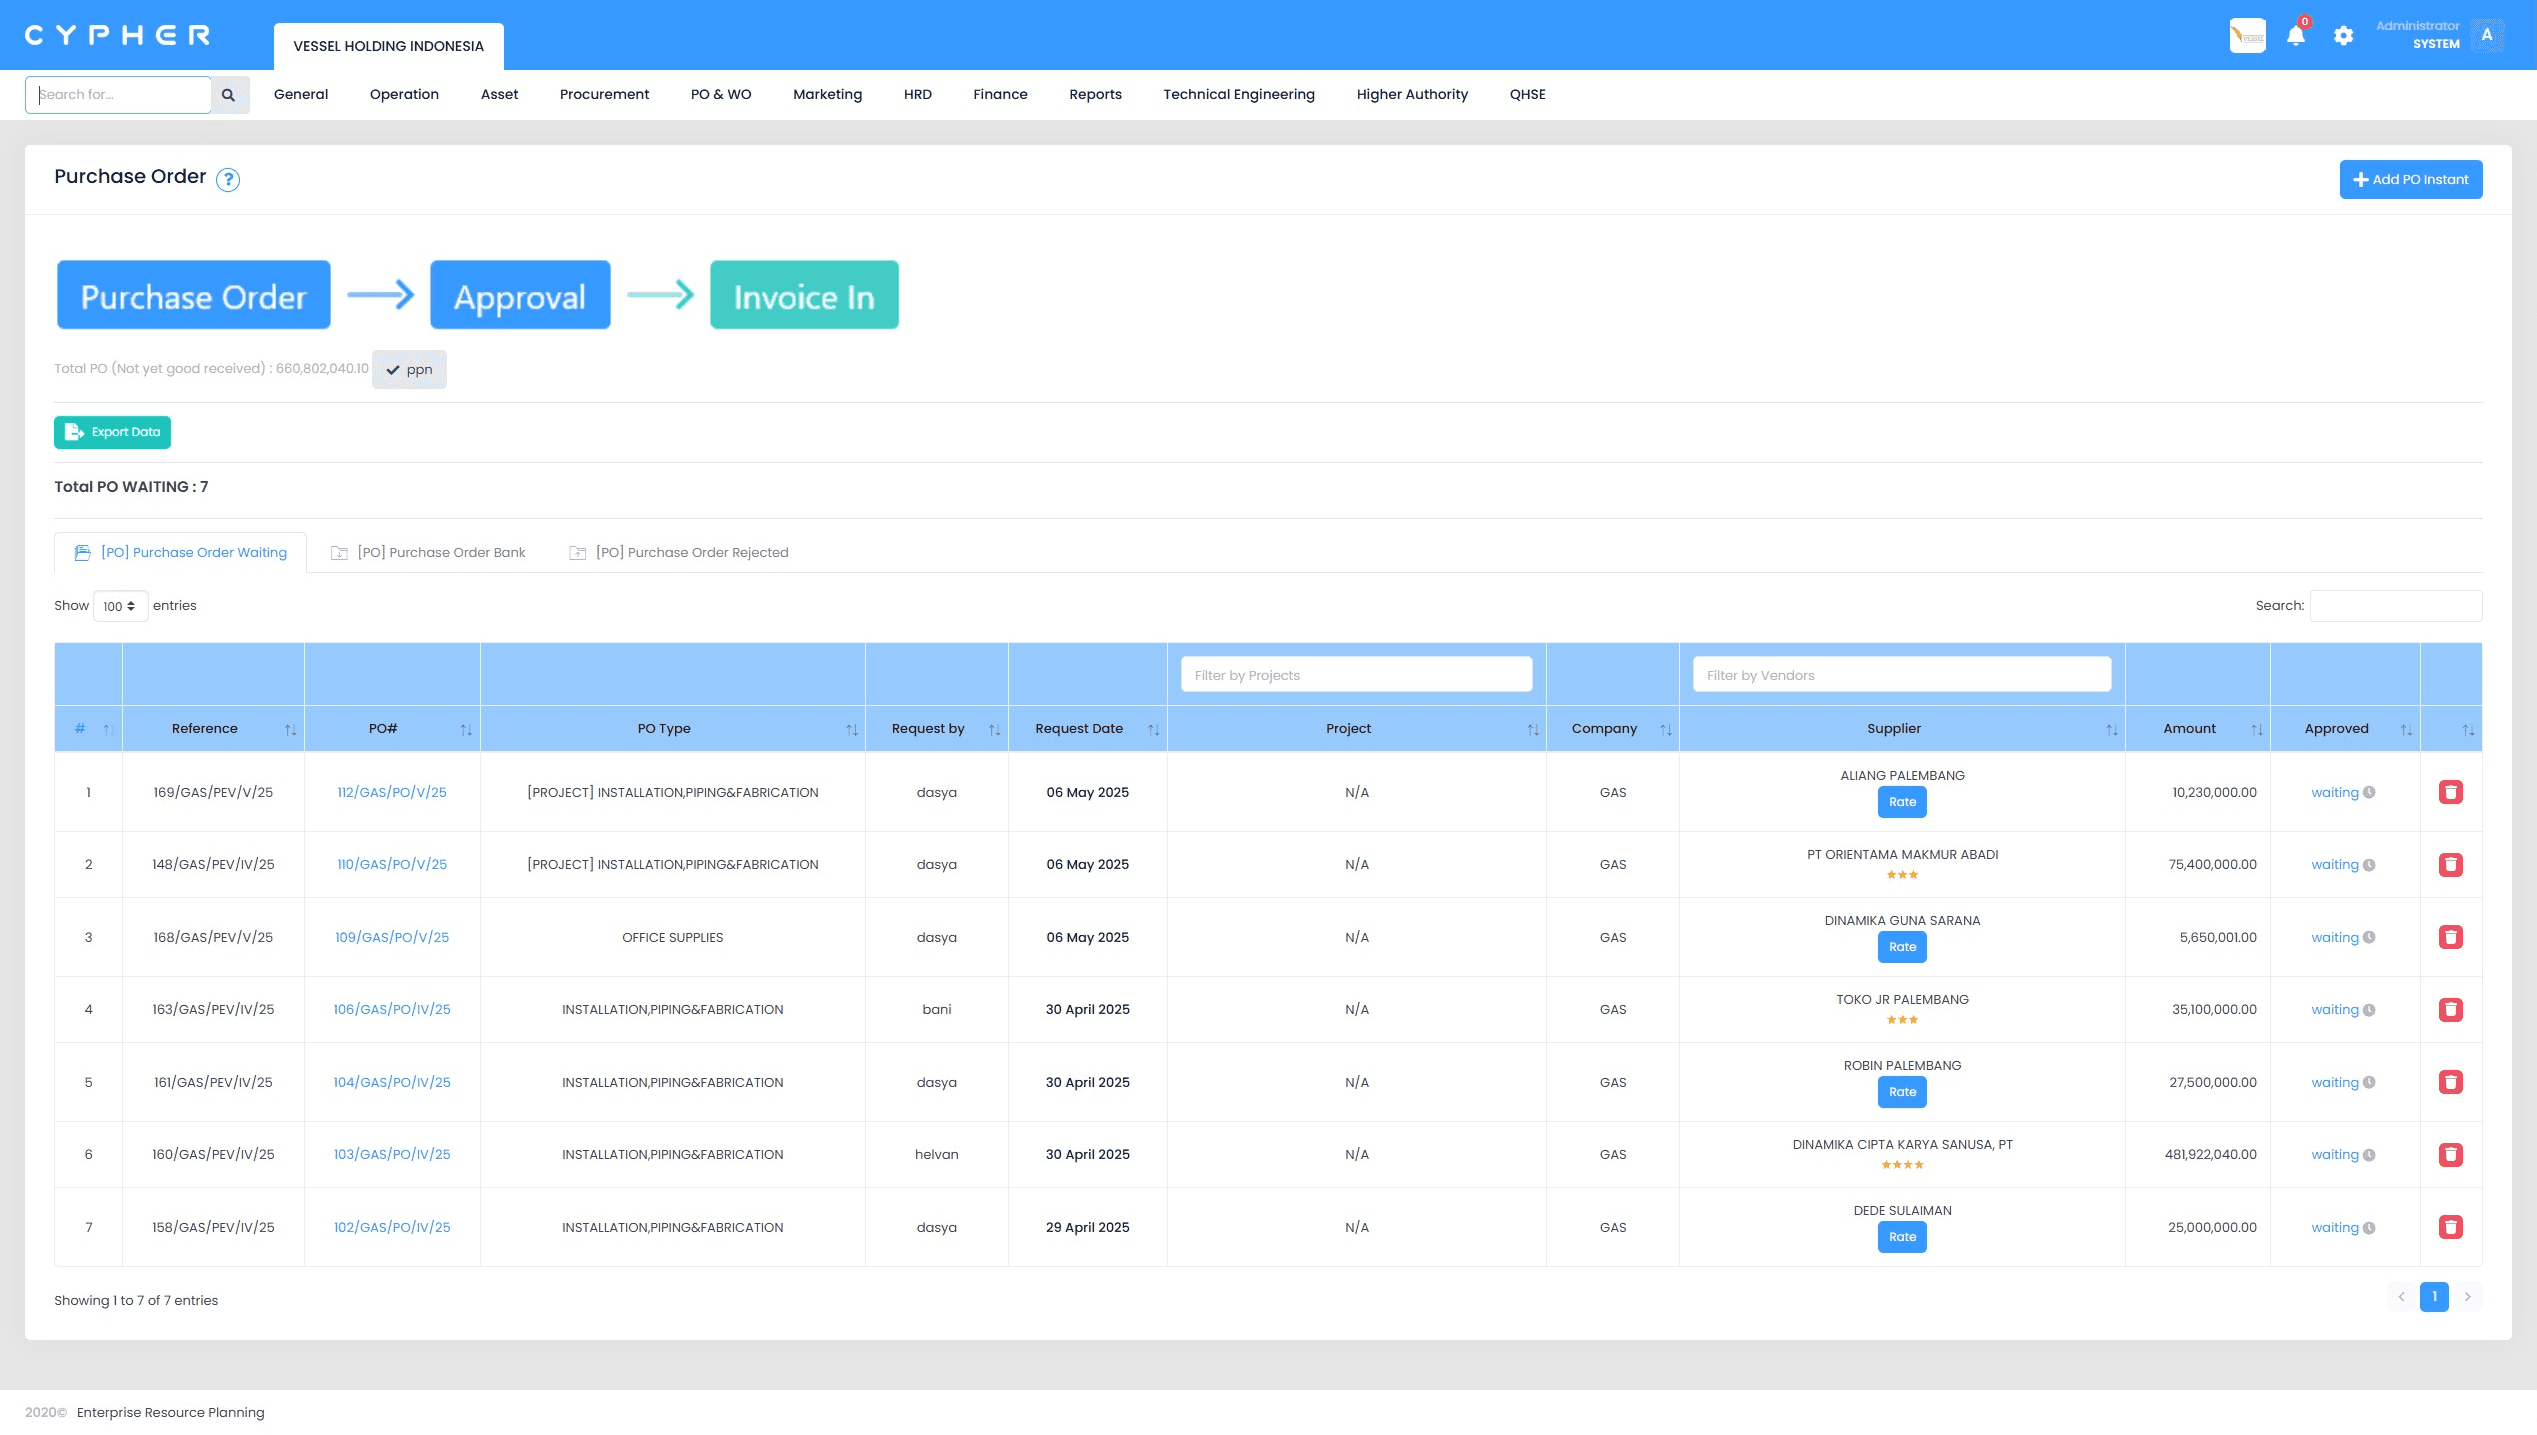Open PO link 103/GAS/PO/IV/25
This screenshot has width=2537, height=1435.
coord(392,1155)
